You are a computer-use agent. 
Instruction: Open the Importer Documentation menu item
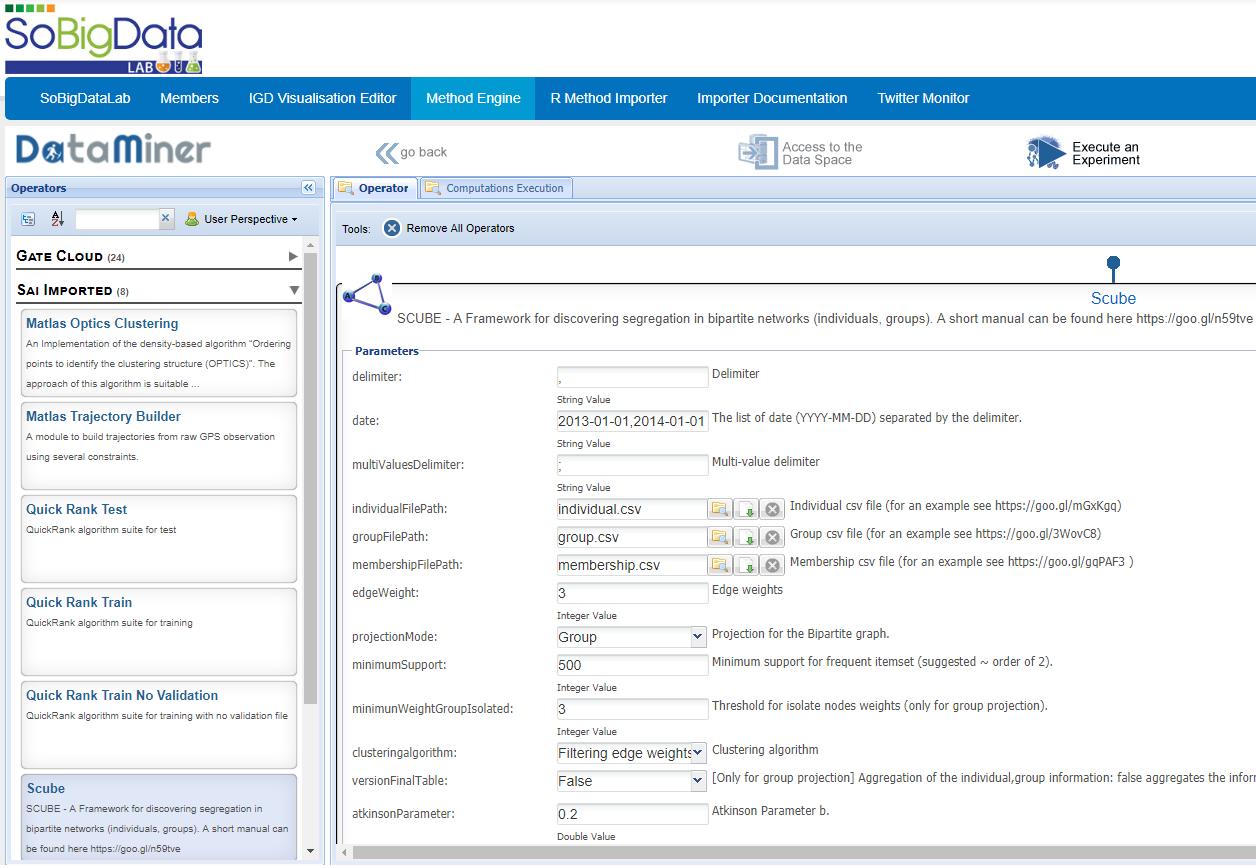772,98
